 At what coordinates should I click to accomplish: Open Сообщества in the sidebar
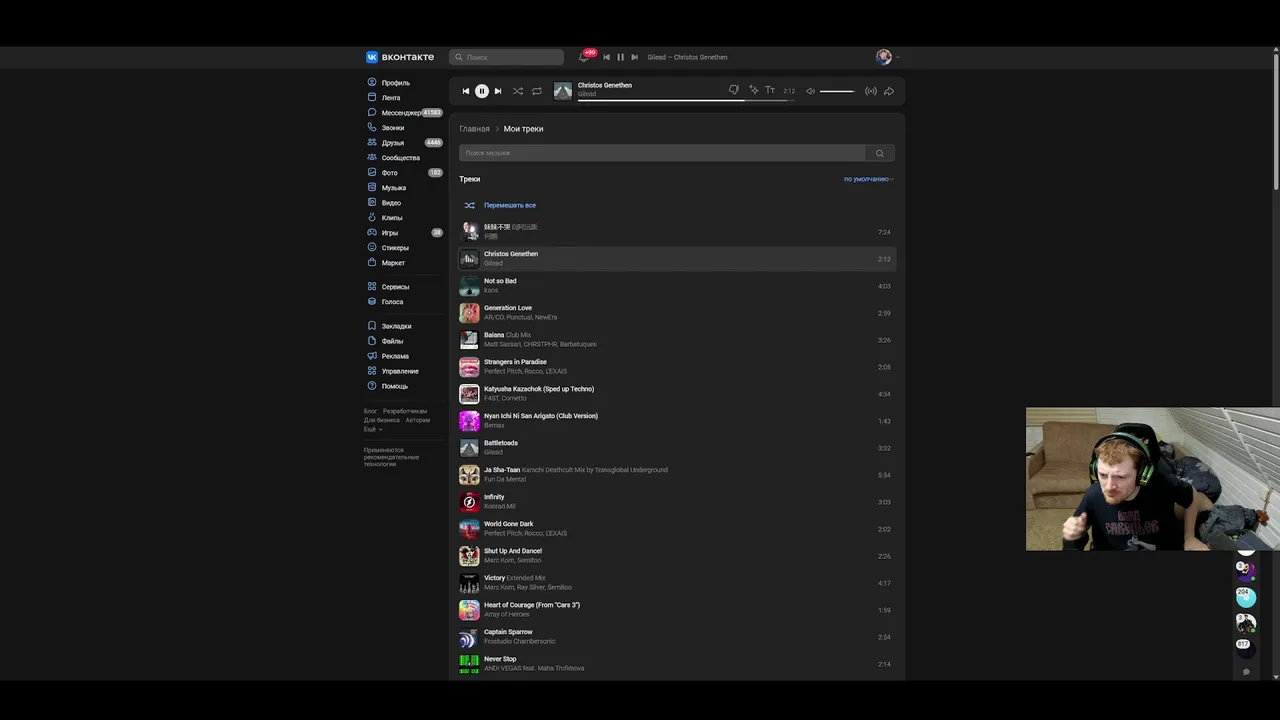(400, 158)
